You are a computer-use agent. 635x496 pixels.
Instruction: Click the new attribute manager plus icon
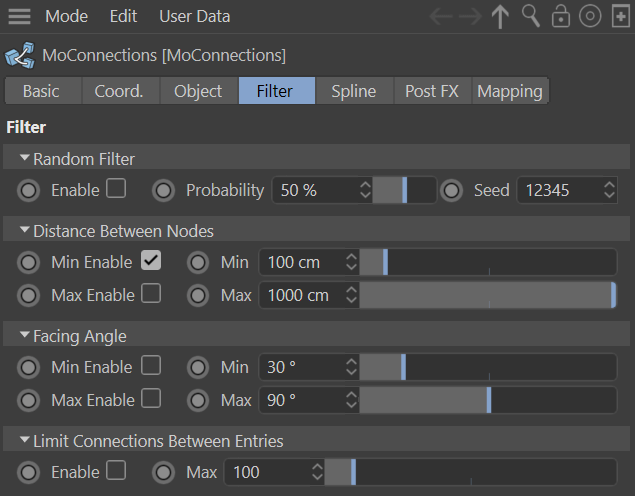point(620,17)
